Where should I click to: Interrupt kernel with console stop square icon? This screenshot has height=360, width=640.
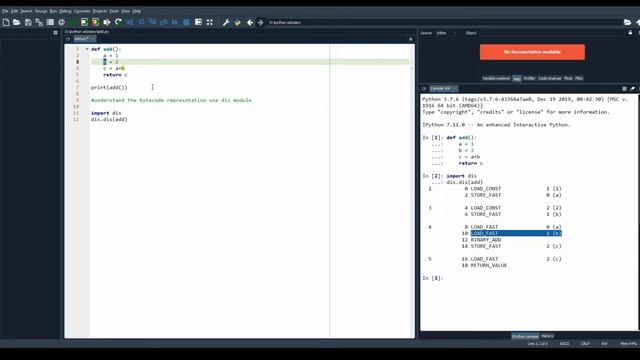[x=624, y=89]
